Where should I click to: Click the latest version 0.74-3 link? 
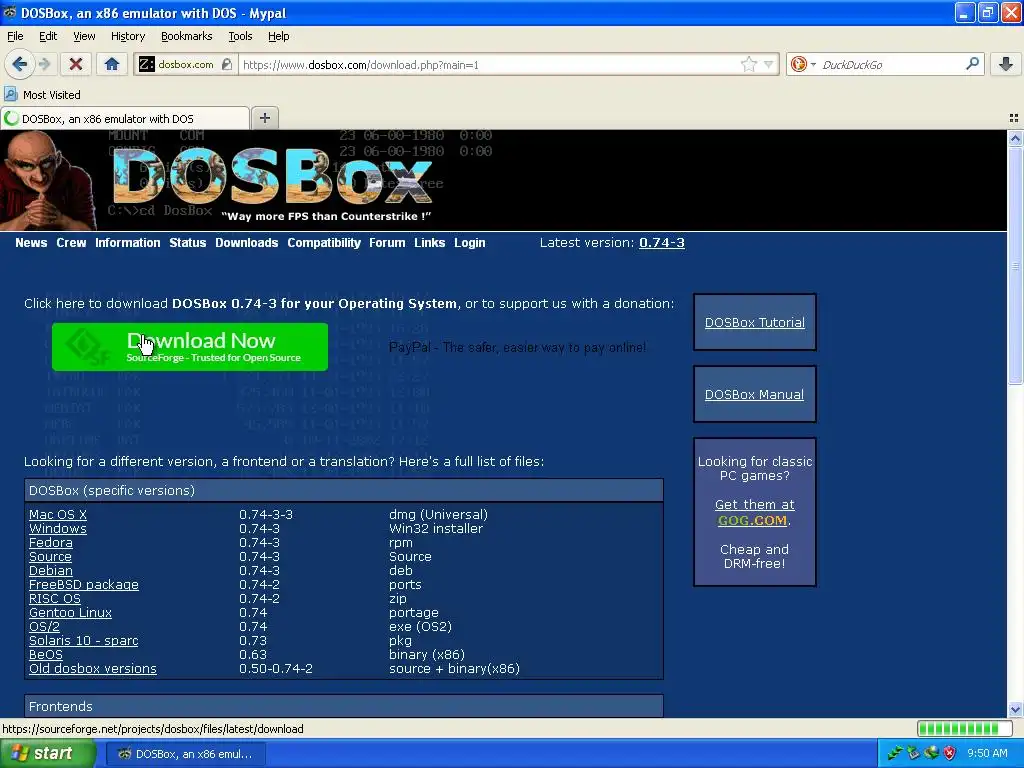point(662,243)
